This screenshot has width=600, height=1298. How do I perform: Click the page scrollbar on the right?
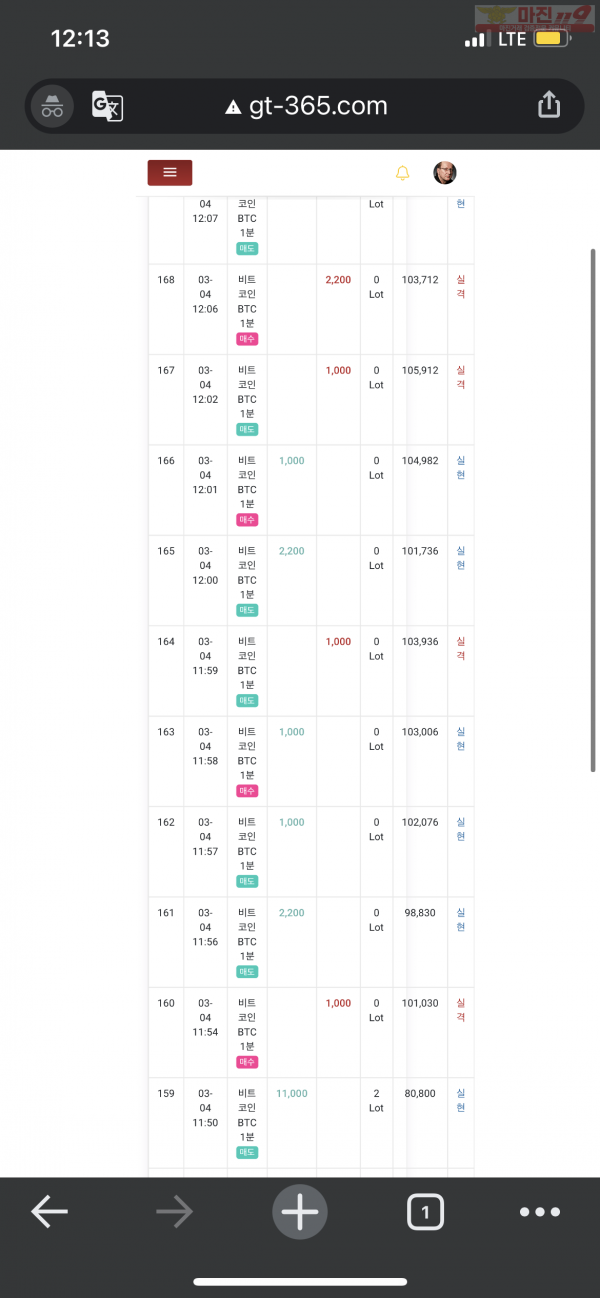[x=594, y=510]
